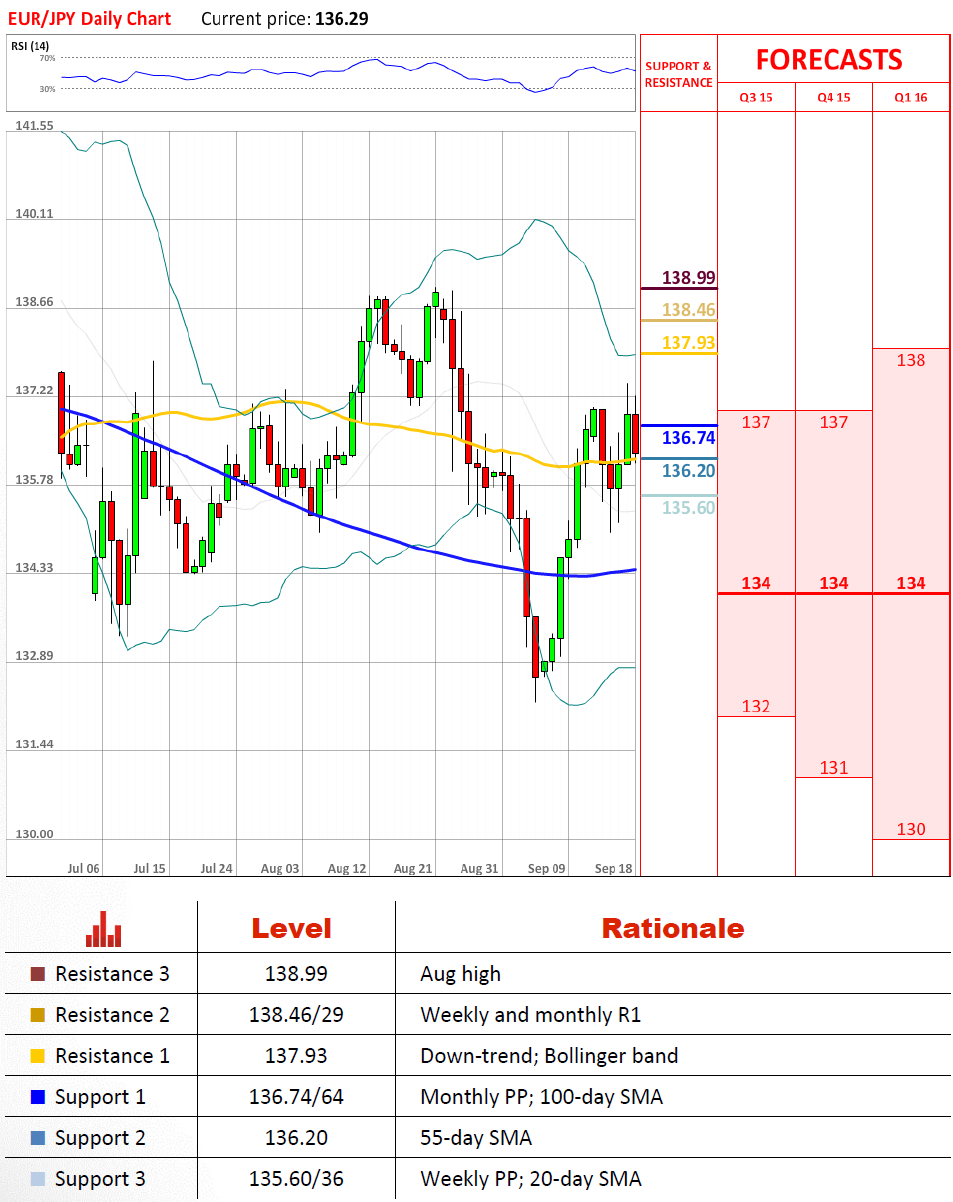
Task: Select the Q1 16 forecast column header
Action: pyautogui.click(x=911, y=98)
